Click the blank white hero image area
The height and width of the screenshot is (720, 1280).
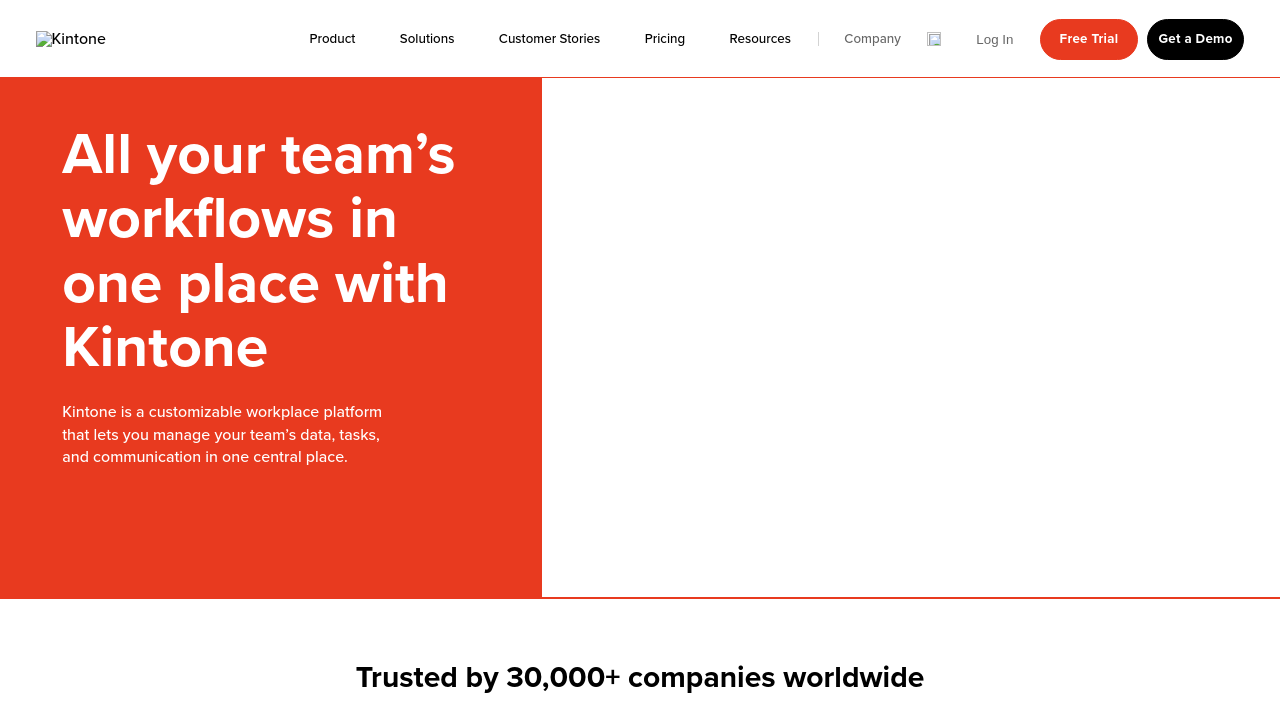(x=910, y=337)
